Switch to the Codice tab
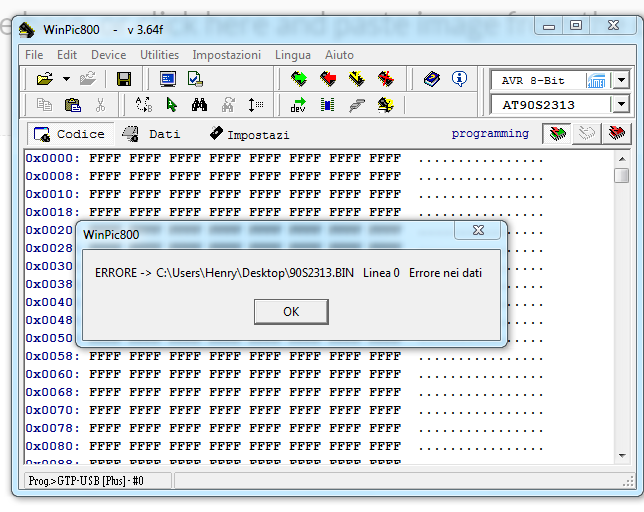The width and height of the screenshot is (644, 512). 71,134
